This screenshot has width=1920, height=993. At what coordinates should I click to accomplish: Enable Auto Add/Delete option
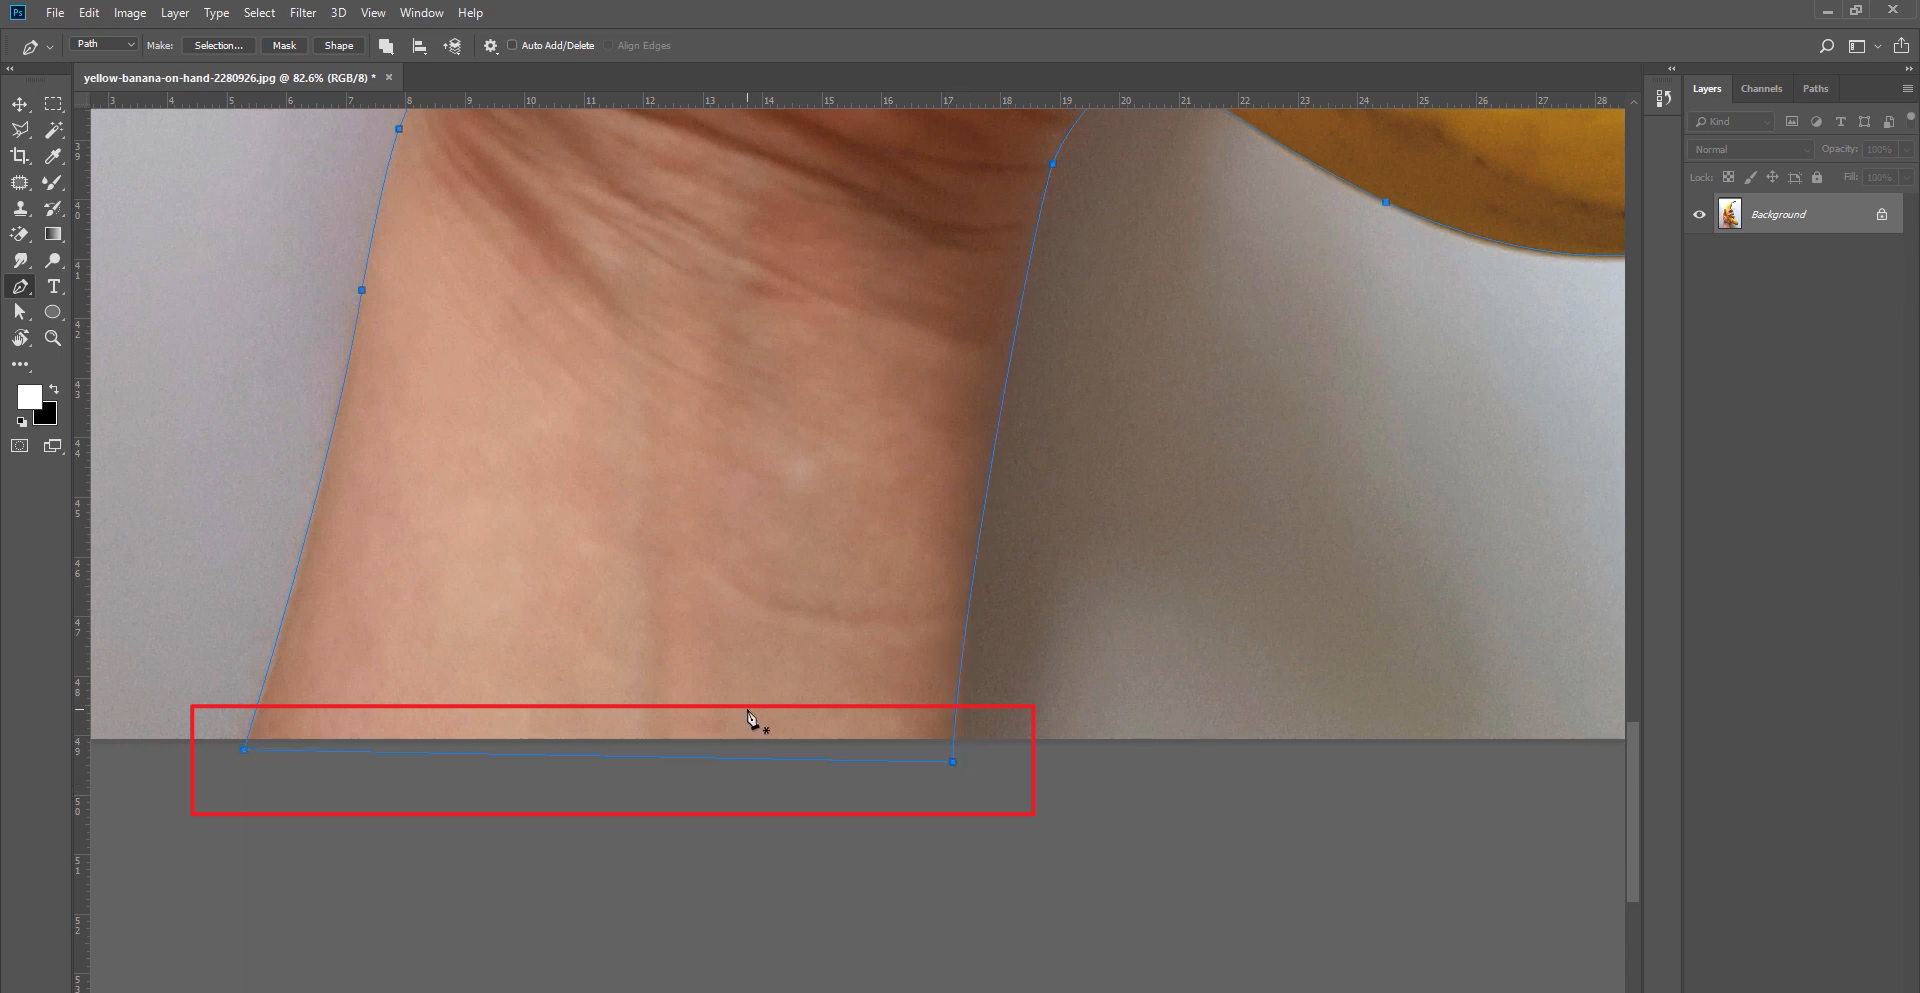511,45
